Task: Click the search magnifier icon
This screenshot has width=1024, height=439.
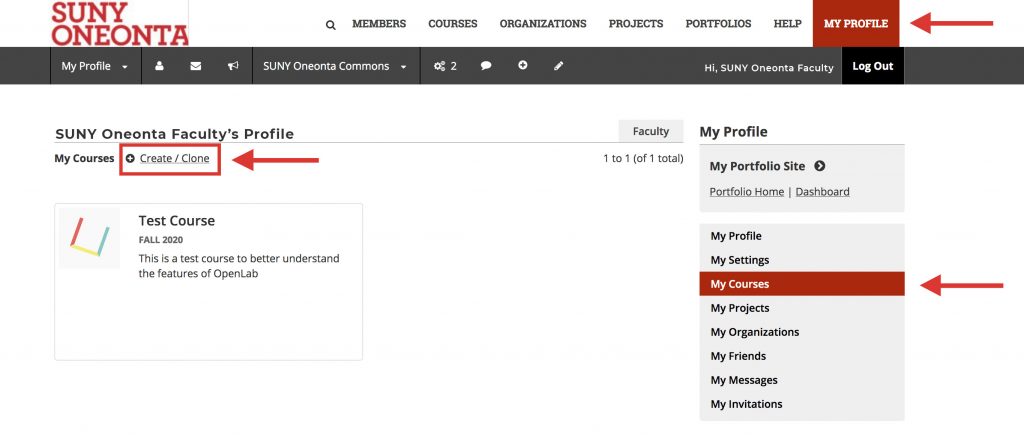Action: [x=330, y=25]
